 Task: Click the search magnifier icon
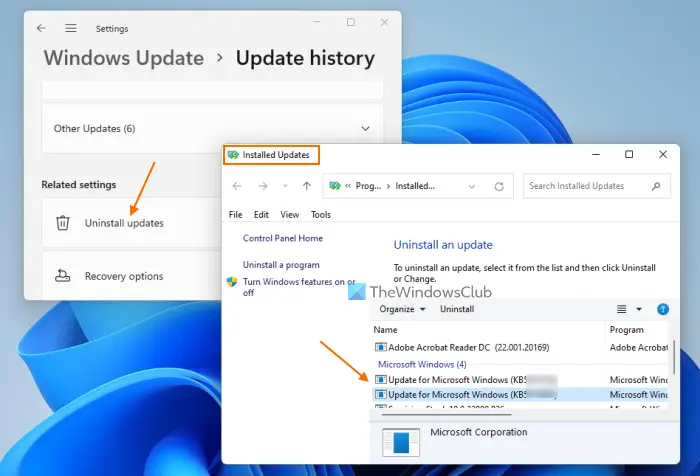tap(656, 186)
